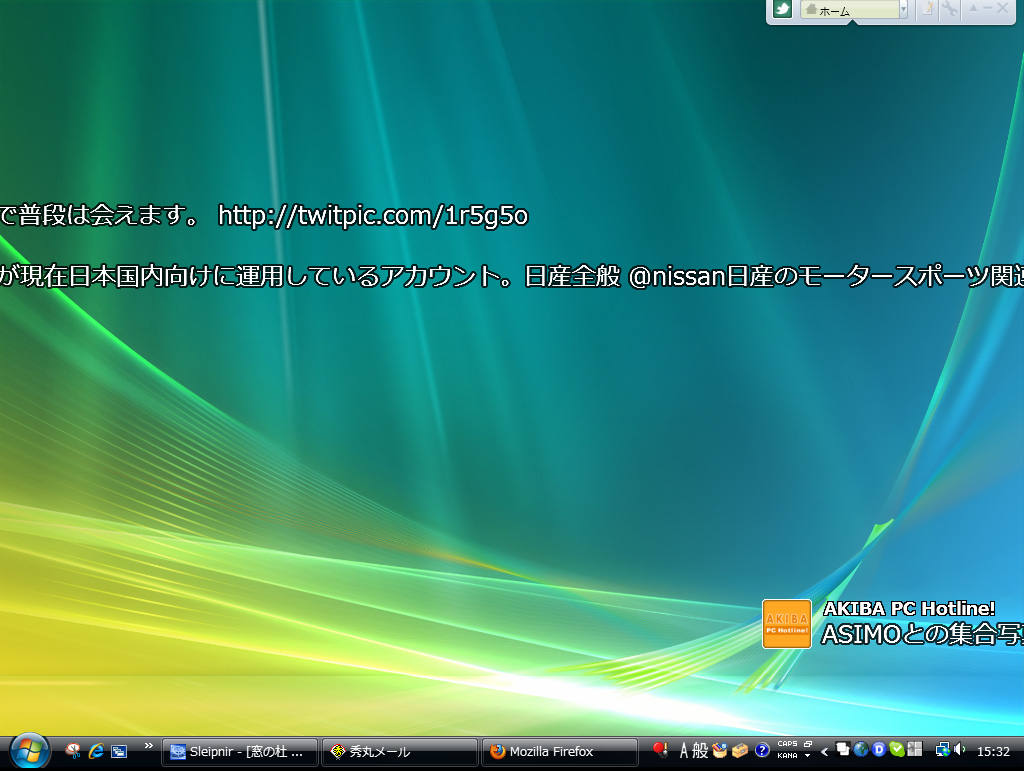The image size is (1024, 771).
Task: Open settings via the wrench icon
Action: [950, 9]
